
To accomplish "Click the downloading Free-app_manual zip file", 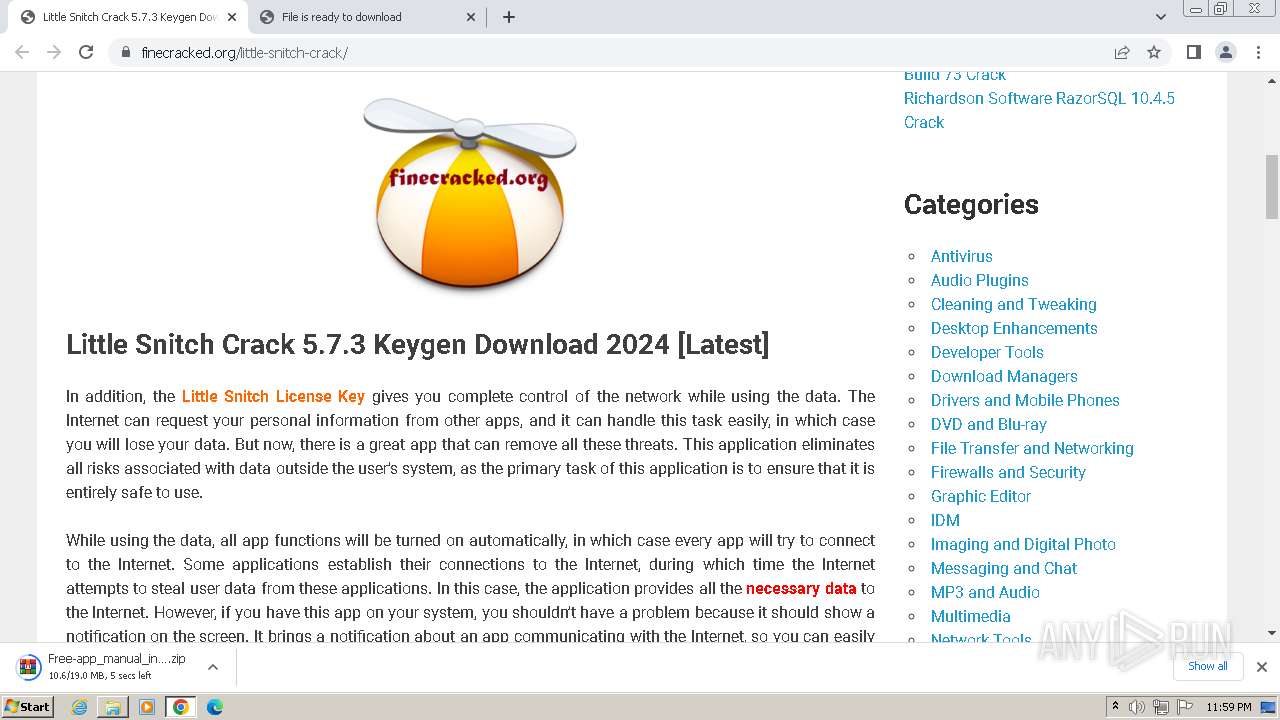I will point(103,666).
